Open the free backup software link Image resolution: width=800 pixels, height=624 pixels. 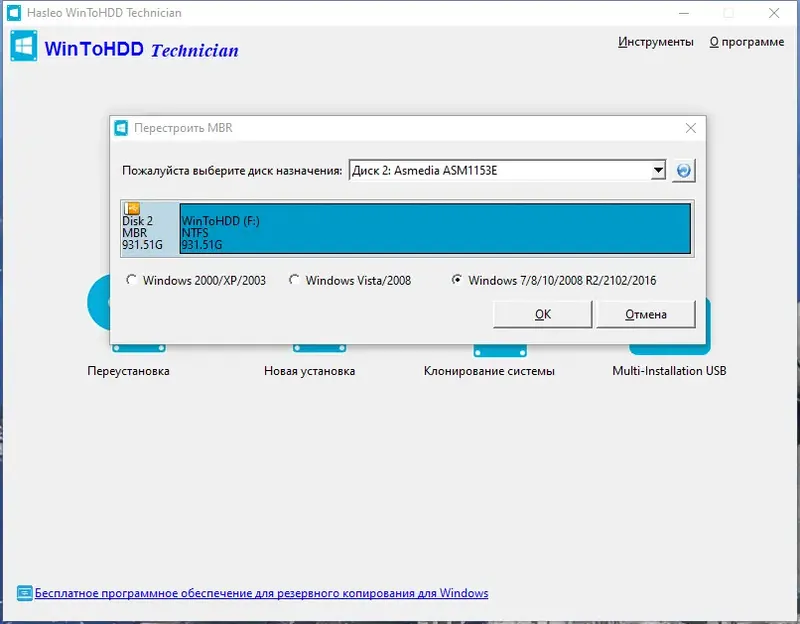pos(261,593)
